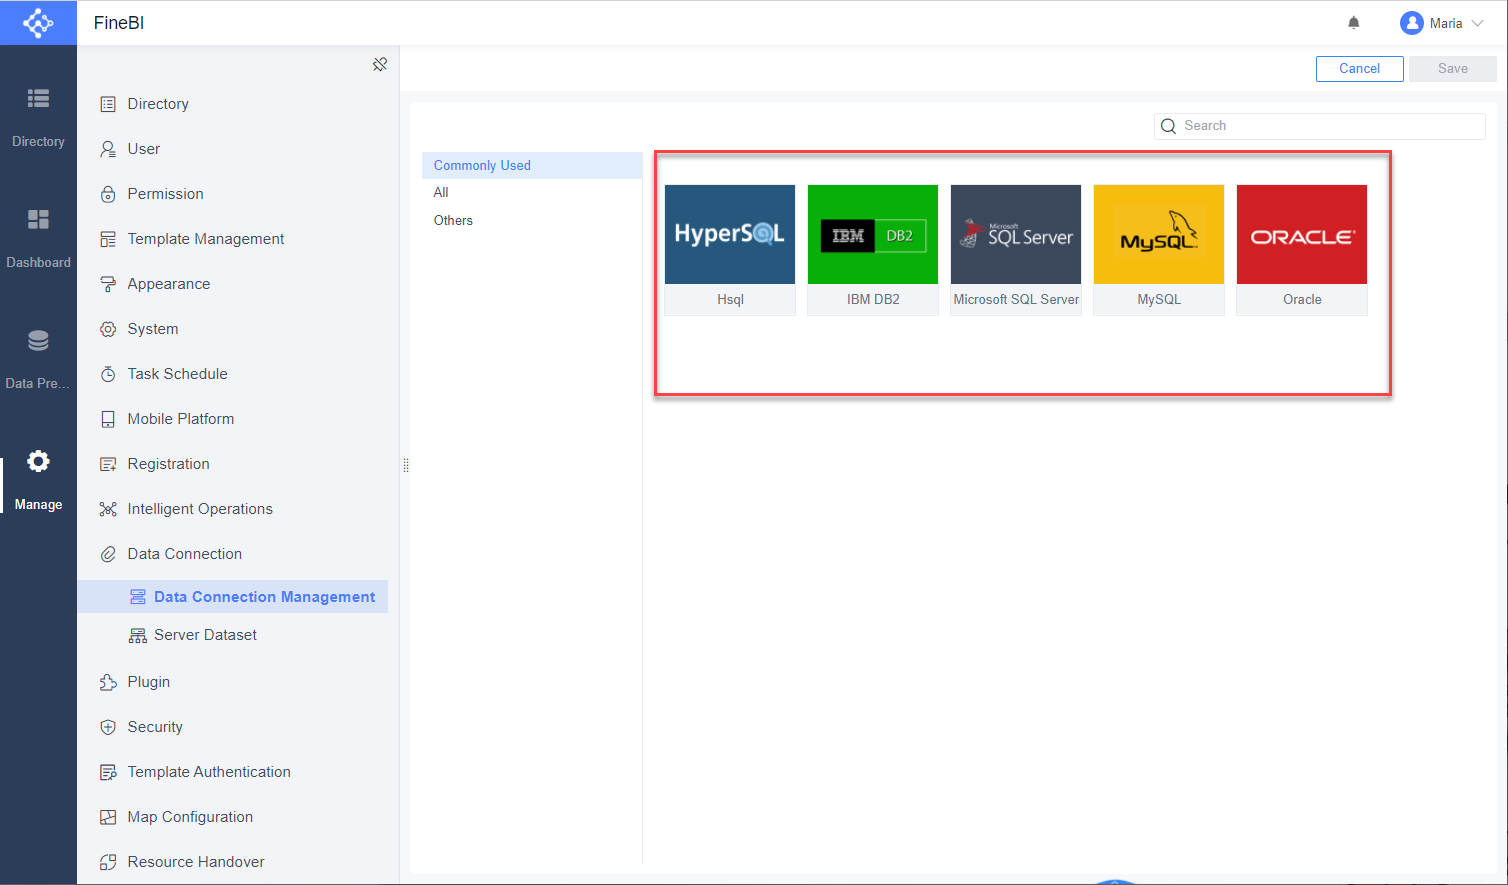Click the Cancel button

point(1359,69)
